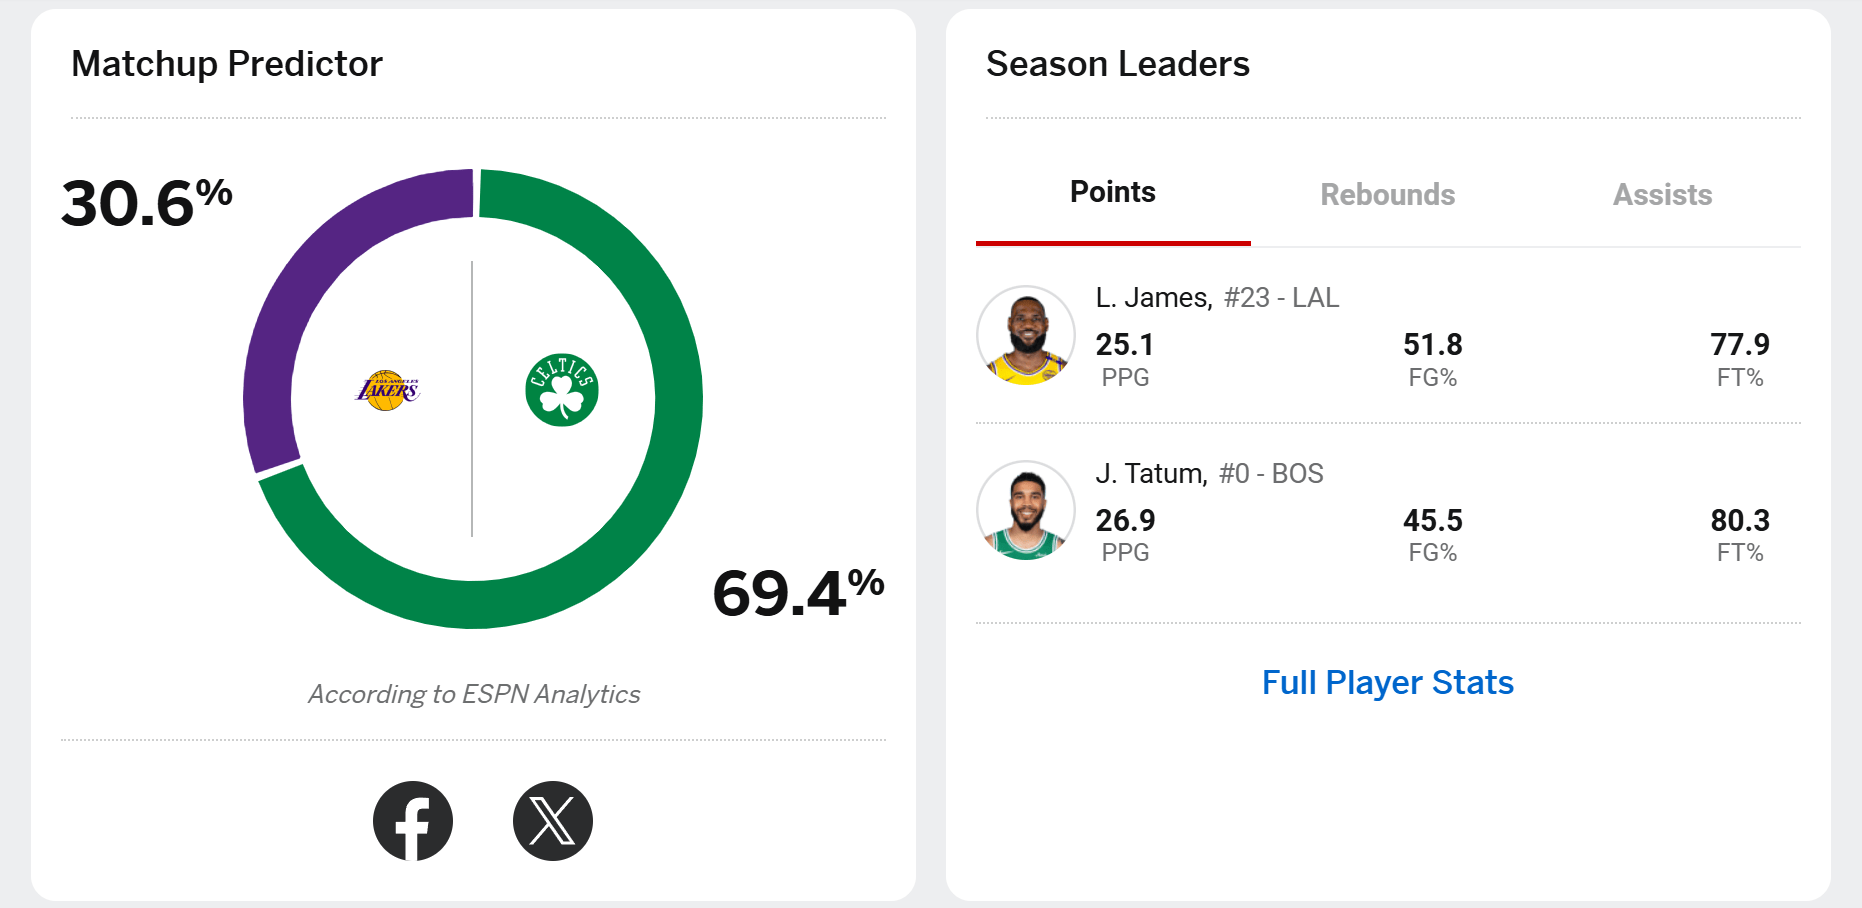Screen dimensions: 1862x908
Task: Switch to the Assists tab
Action: tap(1663, 195)
